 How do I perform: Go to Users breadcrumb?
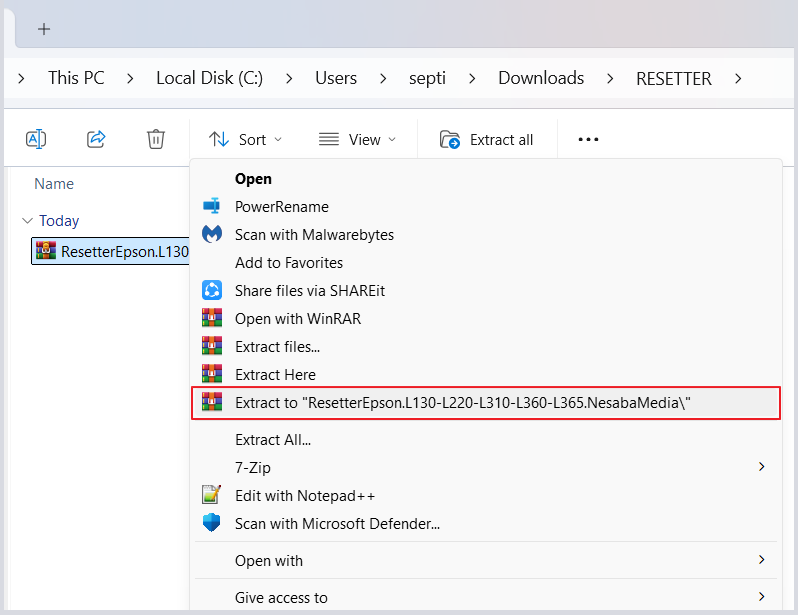[336, 78]
